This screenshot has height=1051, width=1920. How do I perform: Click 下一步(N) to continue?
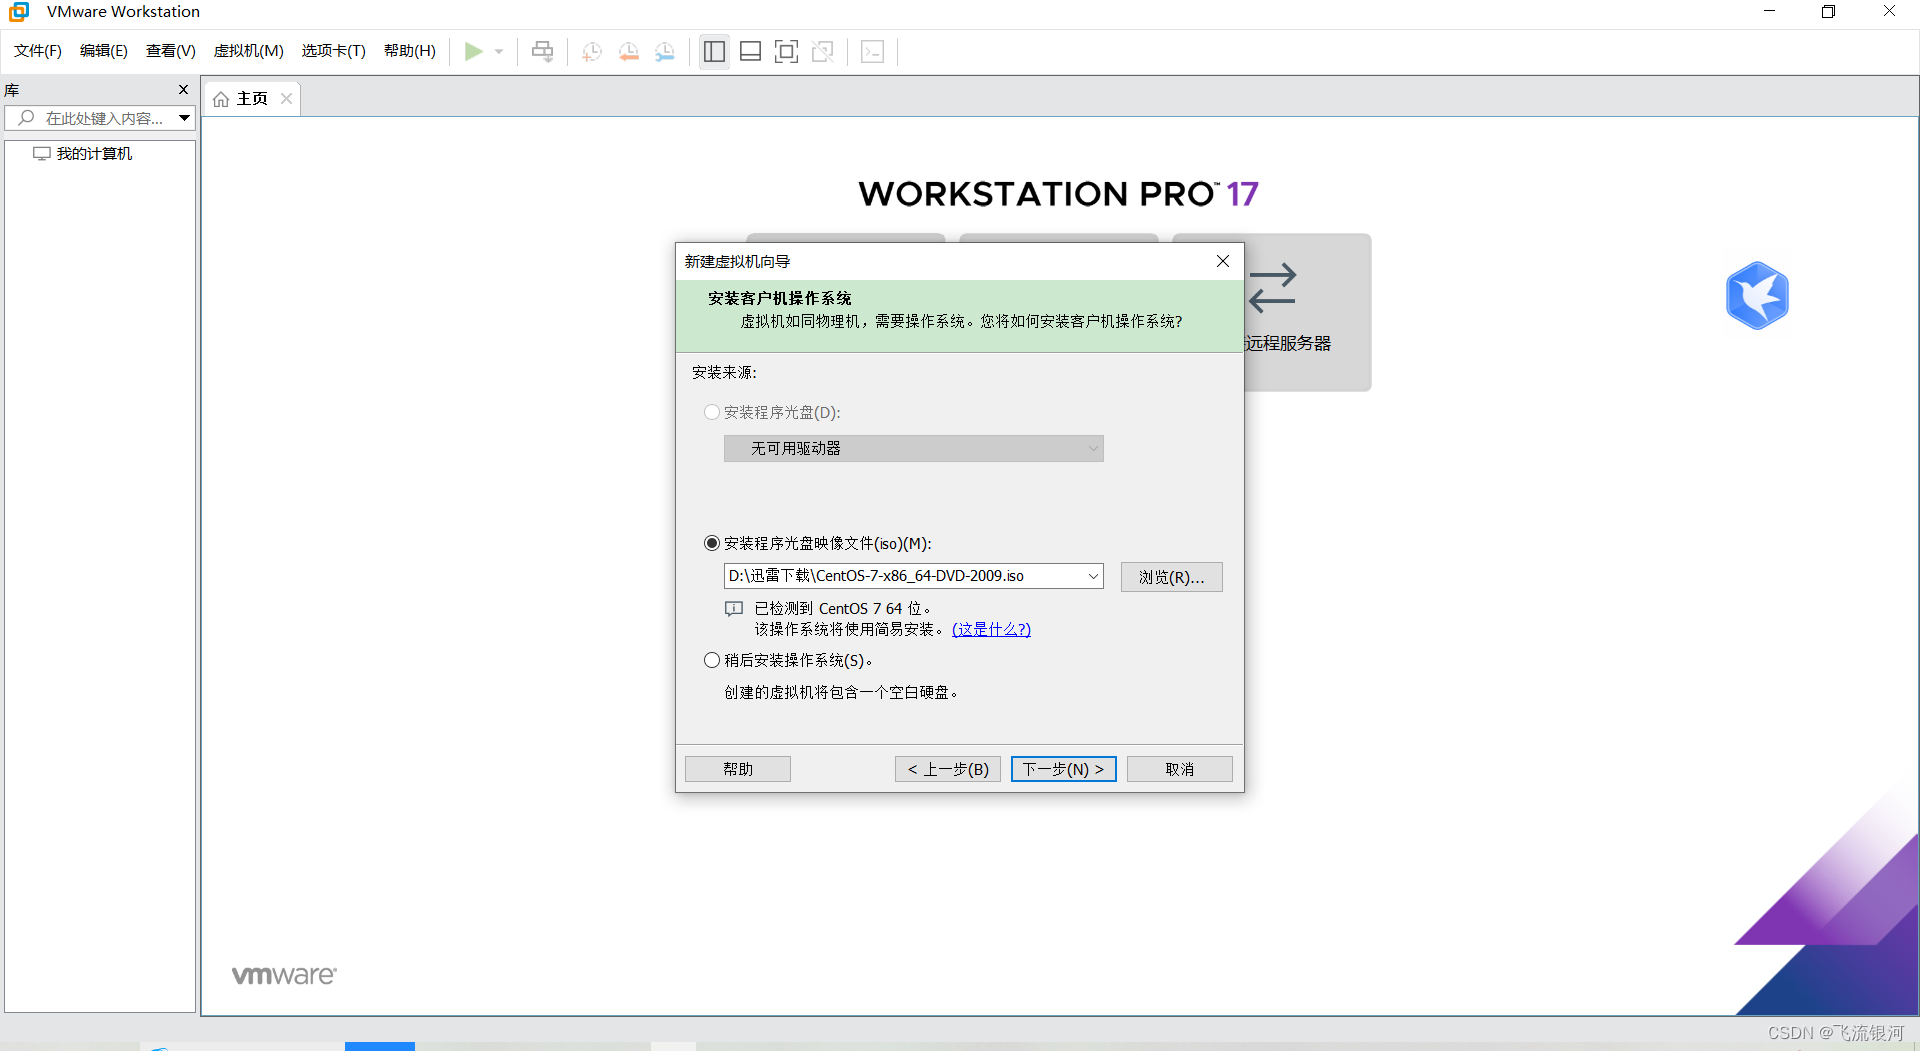(x=1063, y=769)
